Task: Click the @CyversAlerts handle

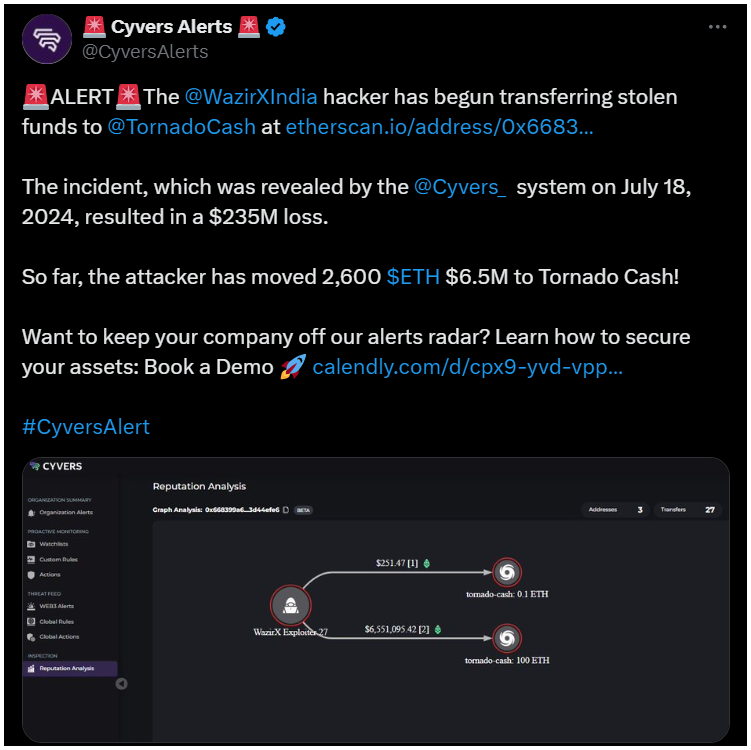Action: pyautogui.click(x=145, y=52)
